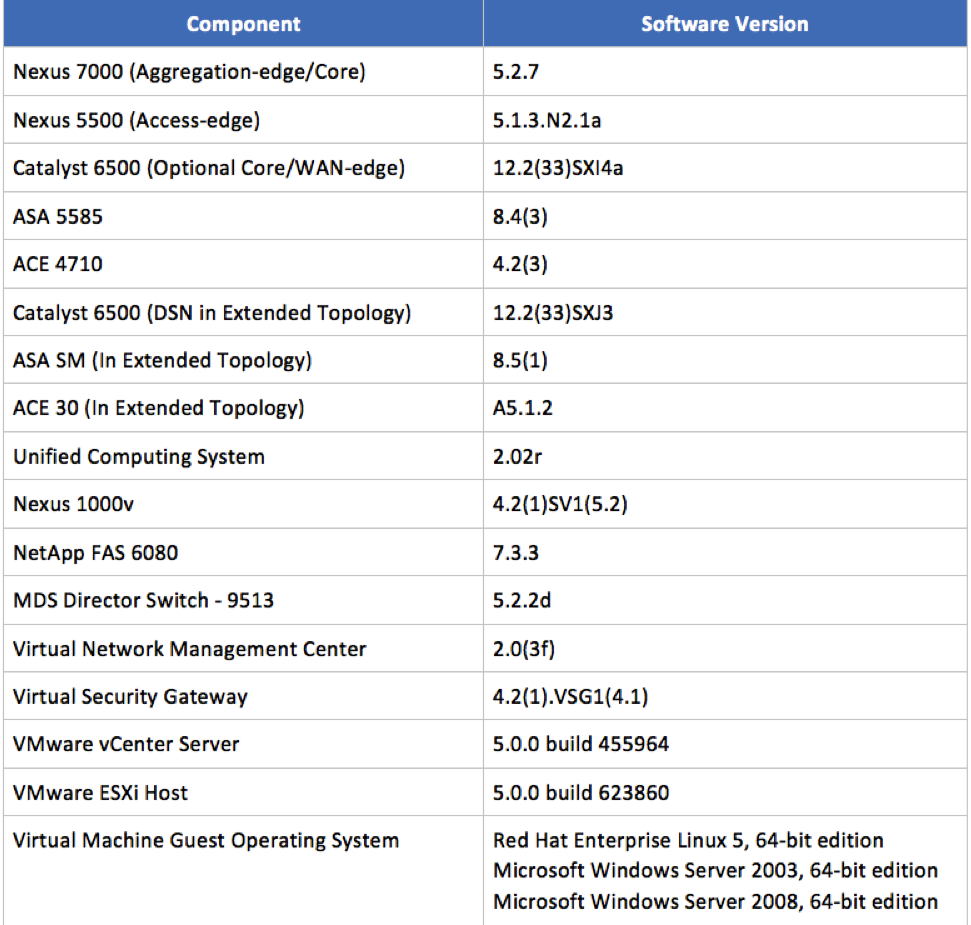The width and height of the screenshot is (971, 925).
Task: Select the Unified Computing System cell
Action: tap(139, 456)
